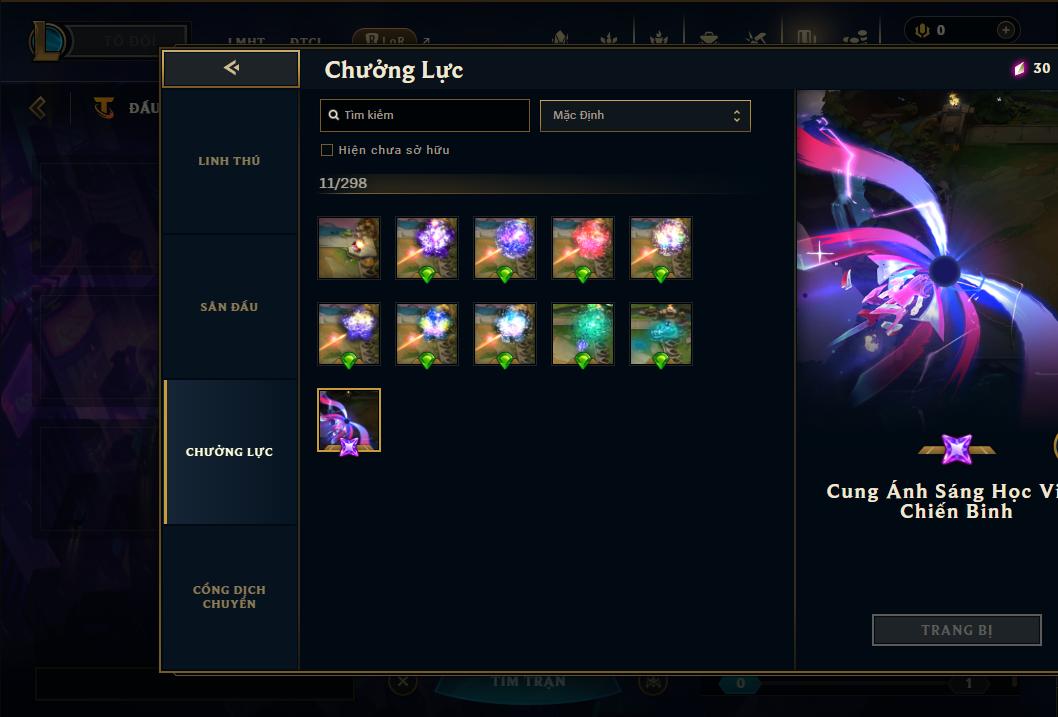Viewport: 1058px width, 717px height.
Task: Select the first default boom thumbnail
Action: (x=349, y=248)
